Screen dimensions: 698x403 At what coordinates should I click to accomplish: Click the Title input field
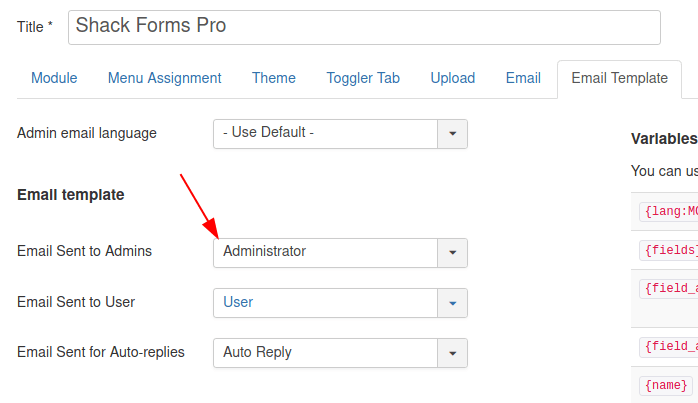click(364, 28)
